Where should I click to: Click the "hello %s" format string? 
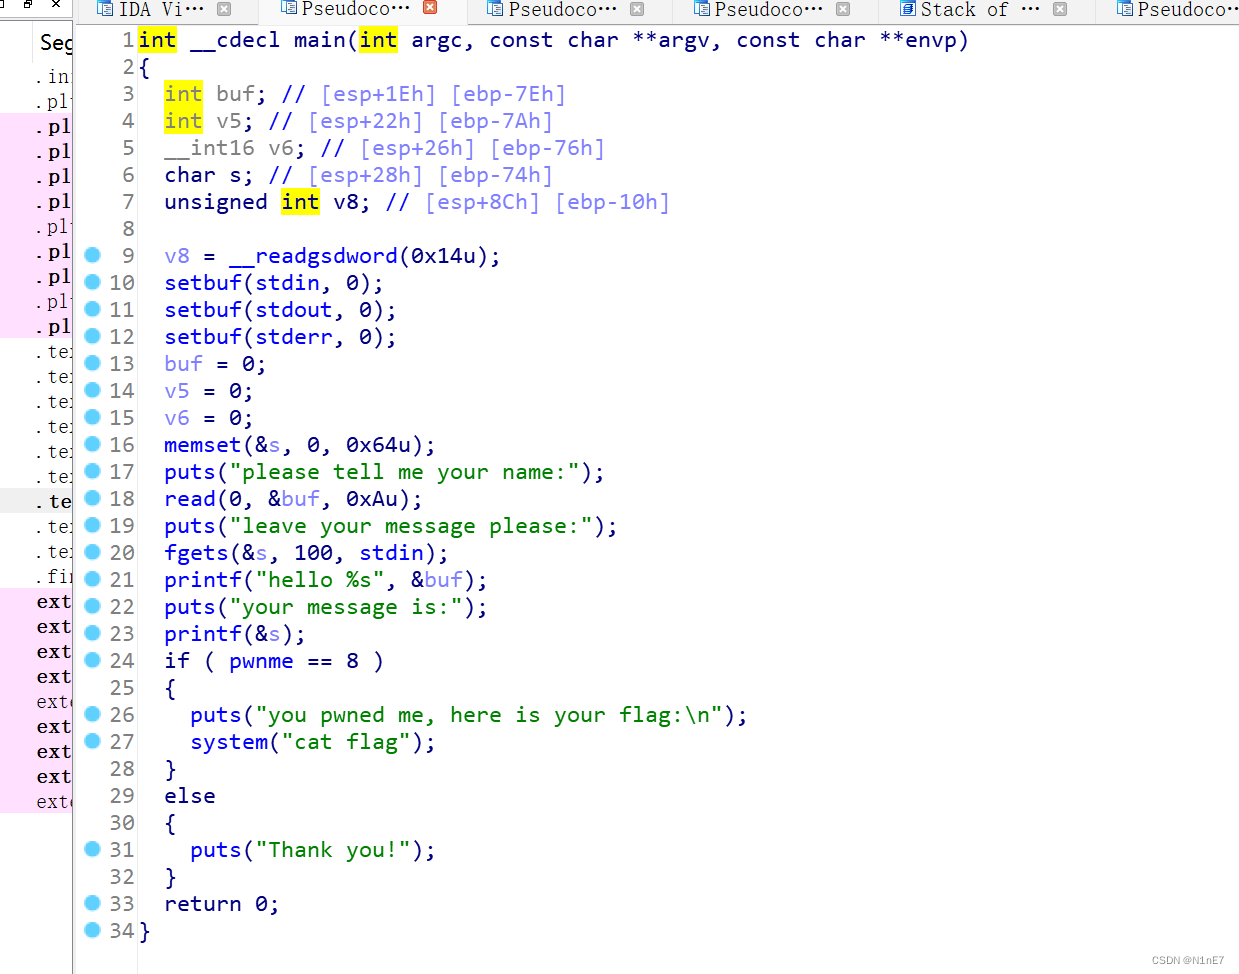320,580
